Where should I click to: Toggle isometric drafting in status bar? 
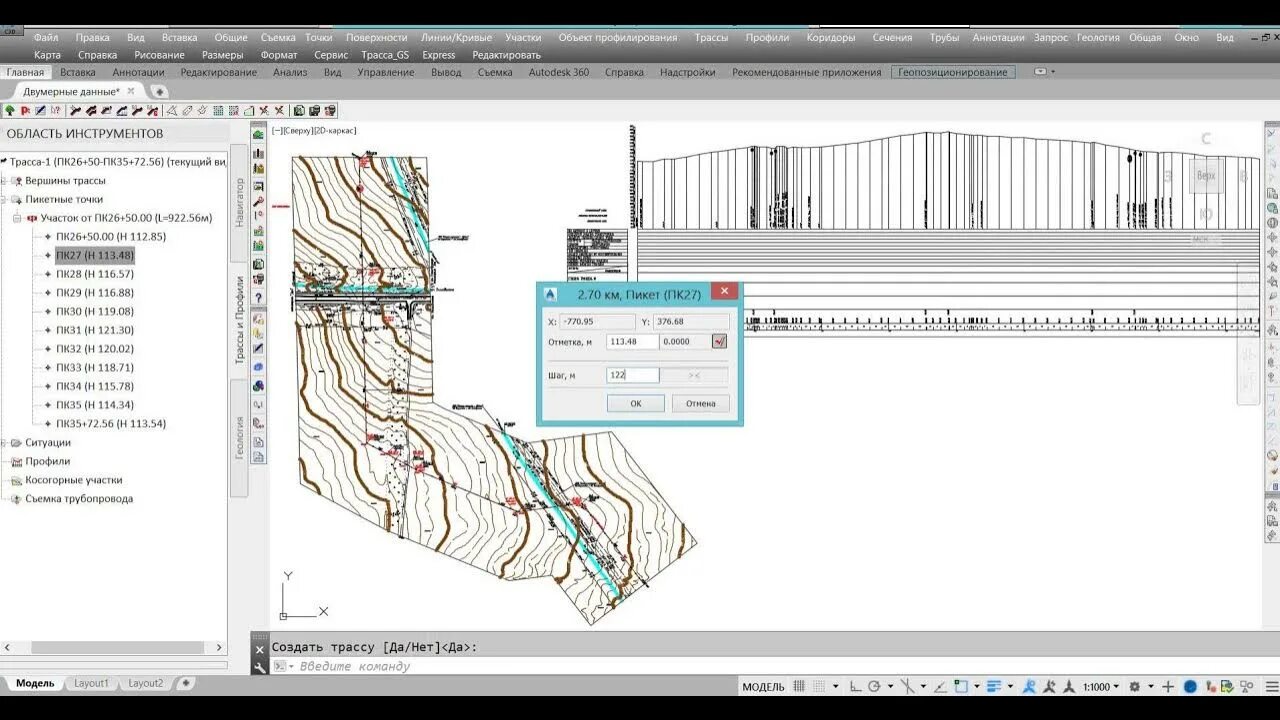908,687
